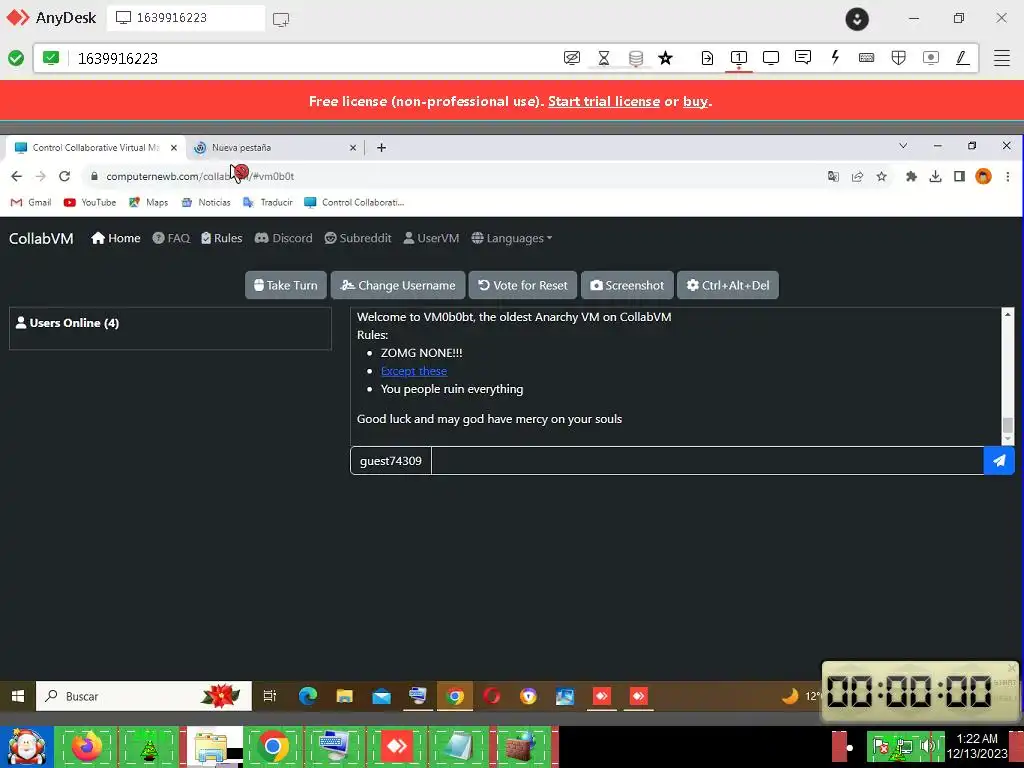This screenshot has height=768, width=1024.
Task: Open the Chrome profile avatar
Action: click(x=983, y=176)
